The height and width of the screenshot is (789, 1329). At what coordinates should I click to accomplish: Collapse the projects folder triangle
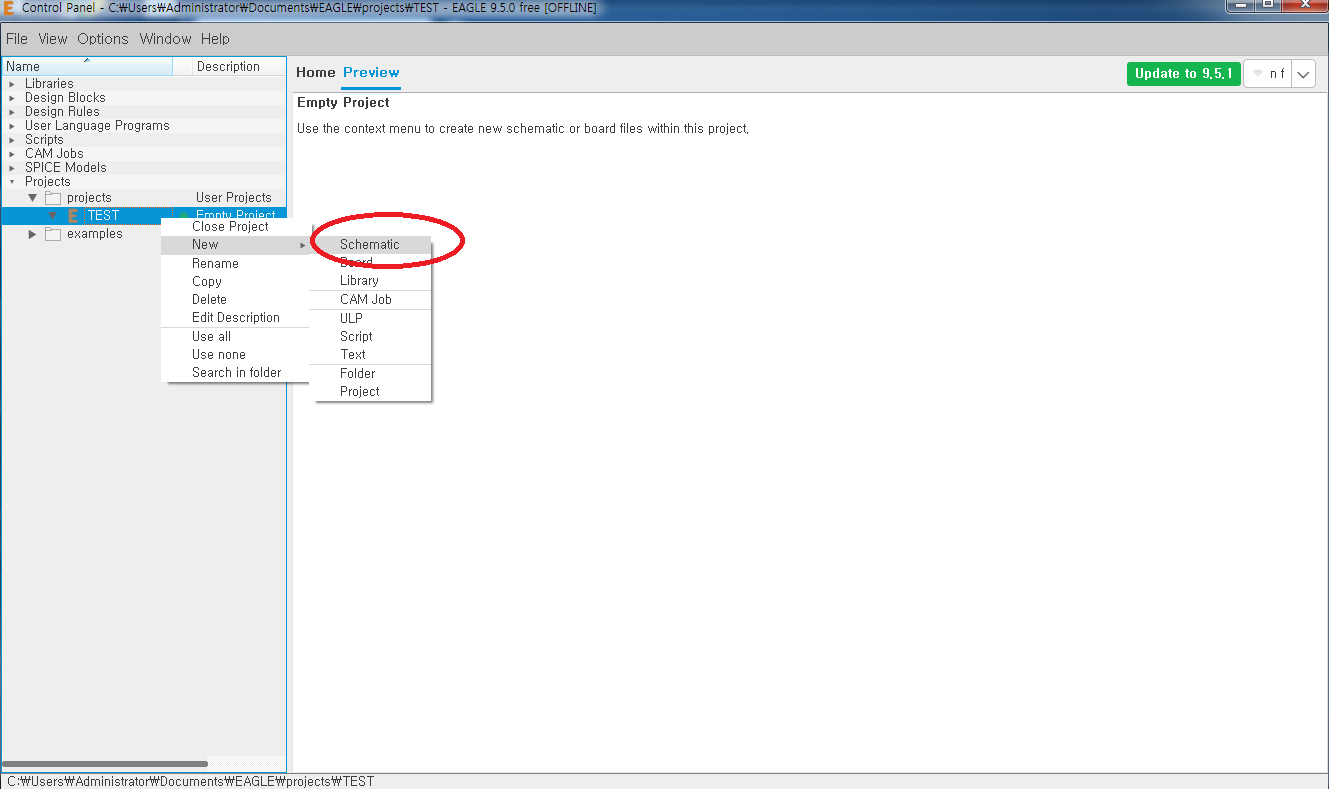click(33, 198)
